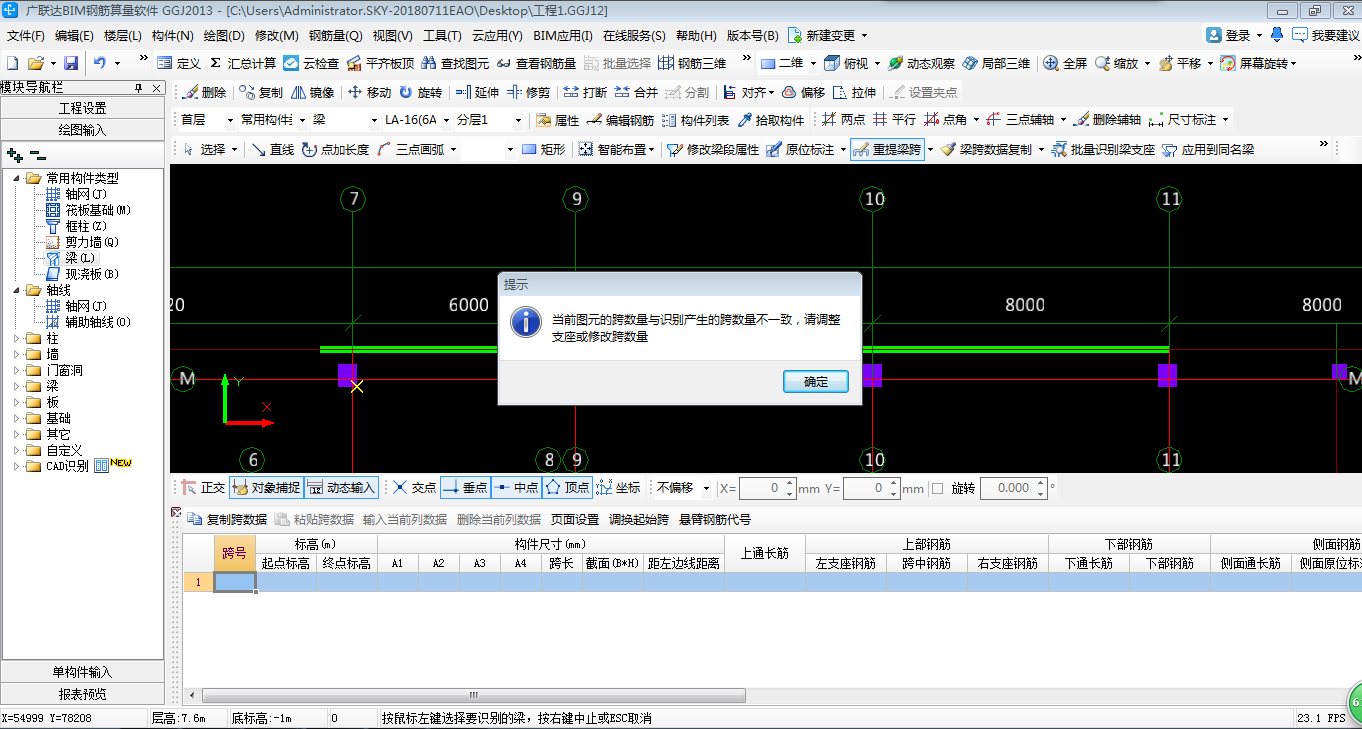Select the 修剪 trim tool

coord(528,92)
